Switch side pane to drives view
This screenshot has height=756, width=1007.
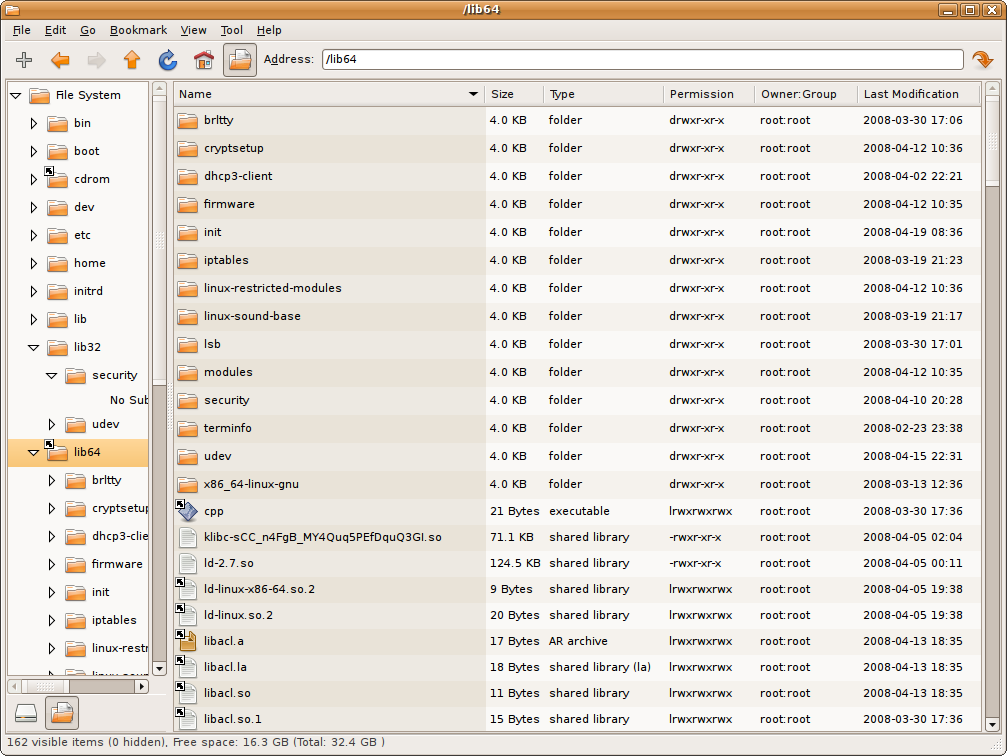(x=27, y=712)
